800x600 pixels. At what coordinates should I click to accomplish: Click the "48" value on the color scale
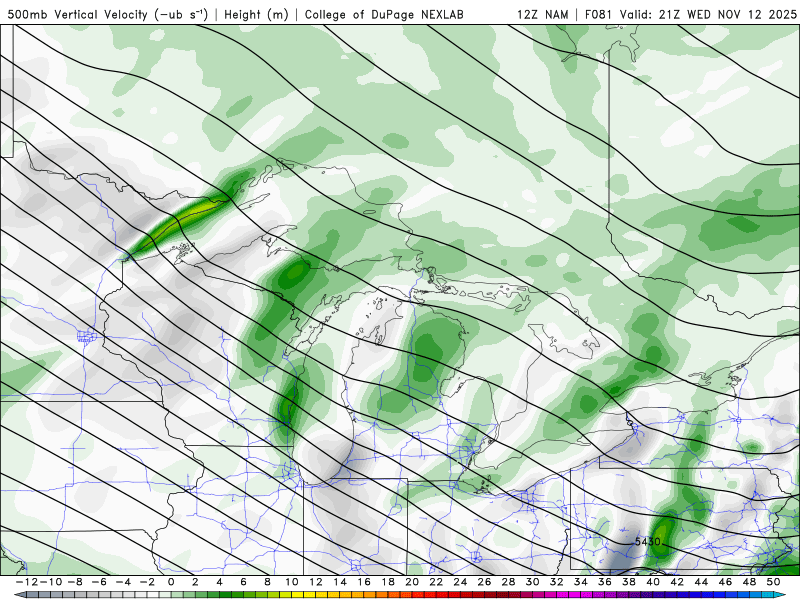click(x=749, y=582)
